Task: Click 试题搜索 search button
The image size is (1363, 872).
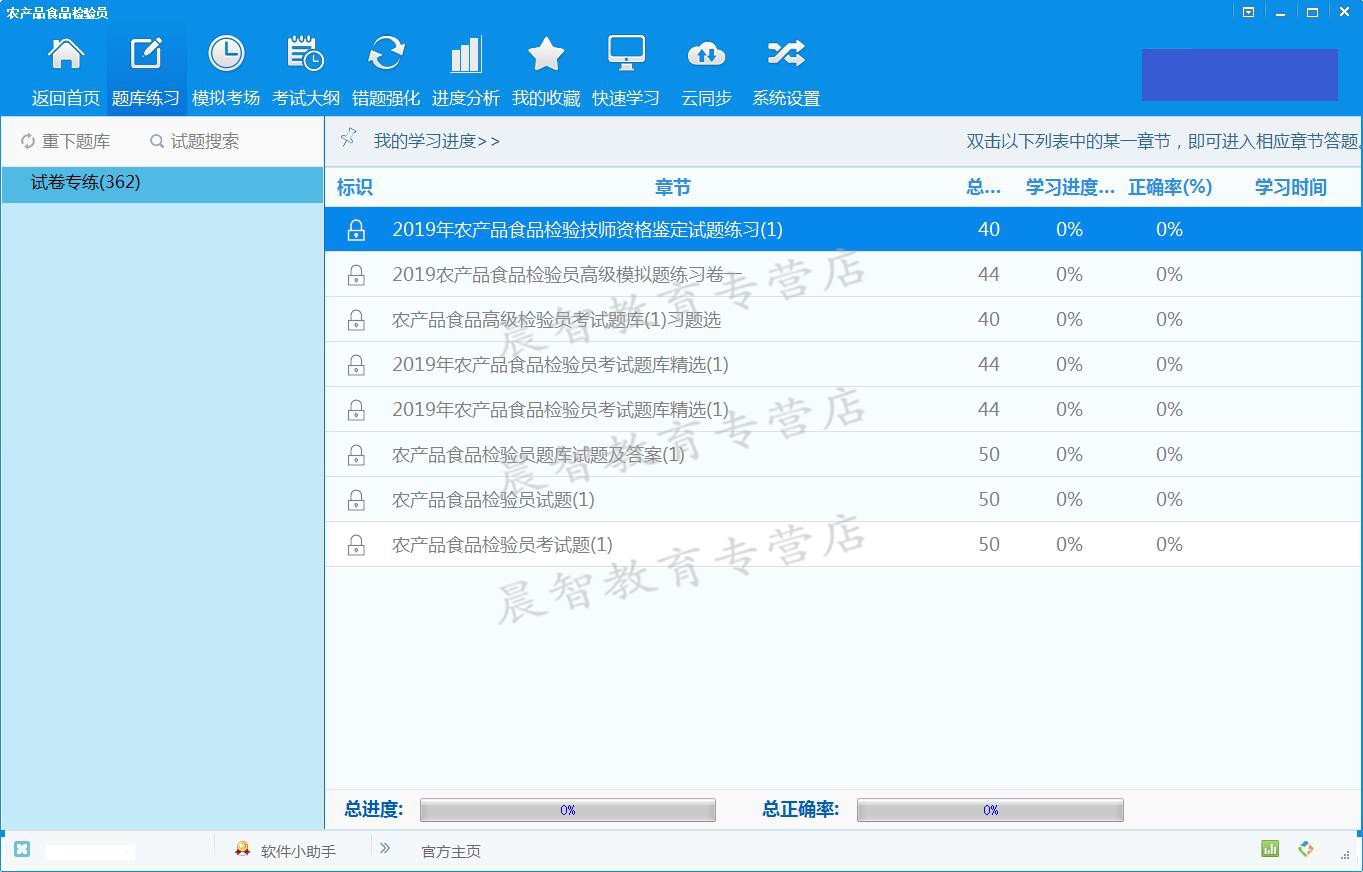Action: pyautogui.click(x=194, y=142)
